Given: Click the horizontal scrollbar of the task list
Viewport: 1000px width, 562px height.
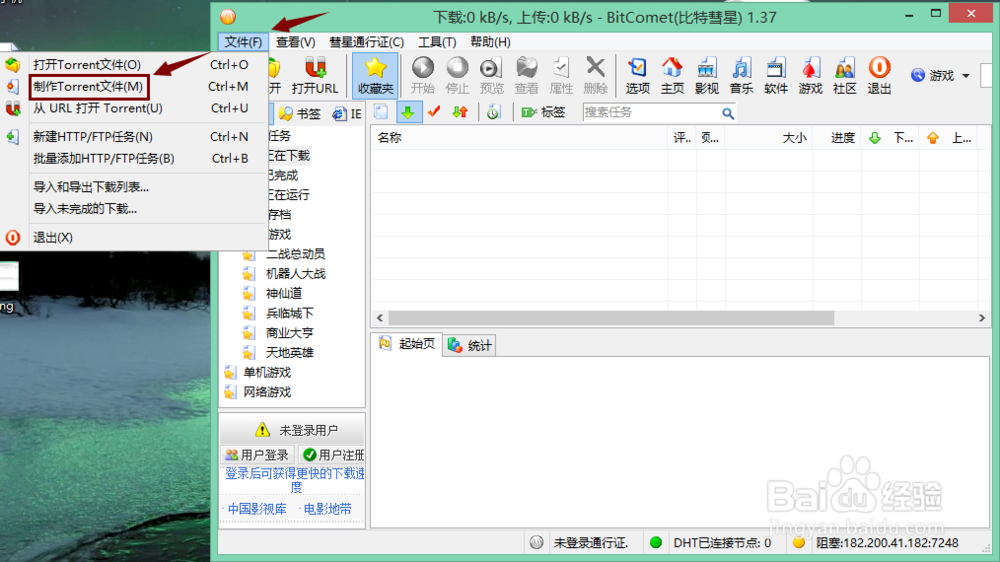Looking at the screenshot, I should pos(611,318).
